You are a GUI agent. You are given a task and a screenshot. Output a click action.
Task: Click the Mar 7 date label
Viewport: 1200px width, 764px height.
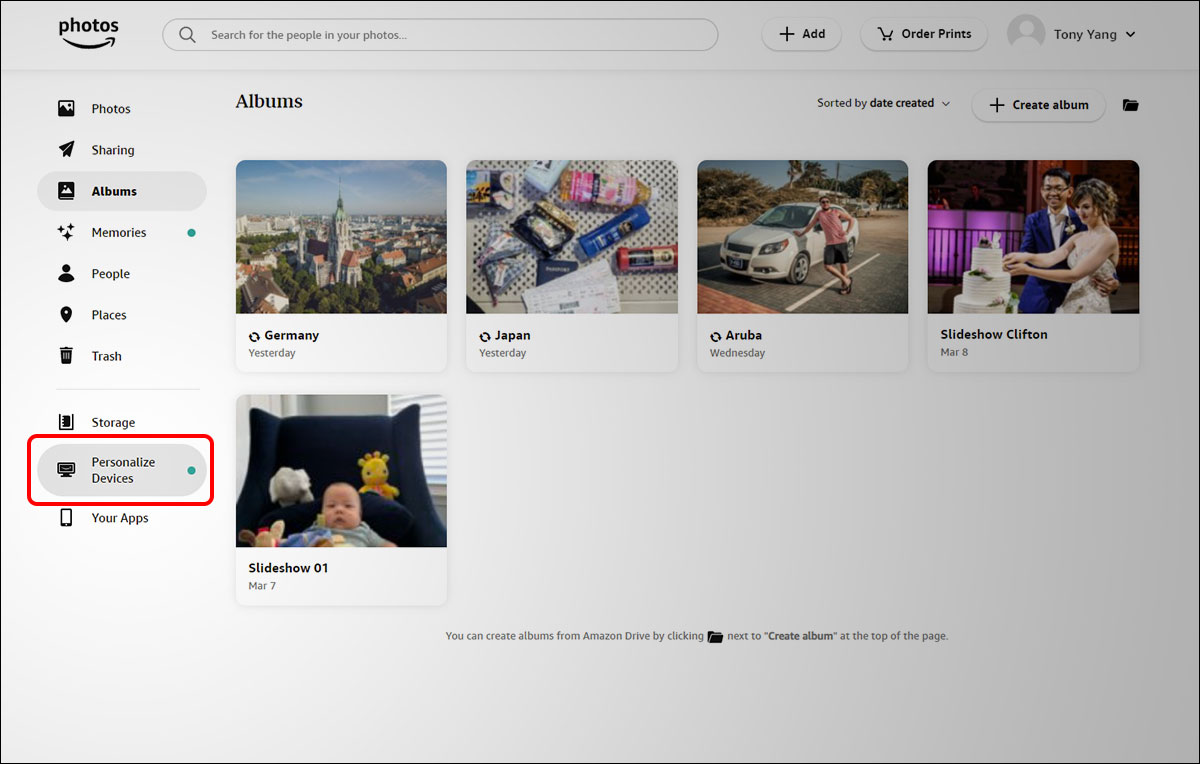262,586
